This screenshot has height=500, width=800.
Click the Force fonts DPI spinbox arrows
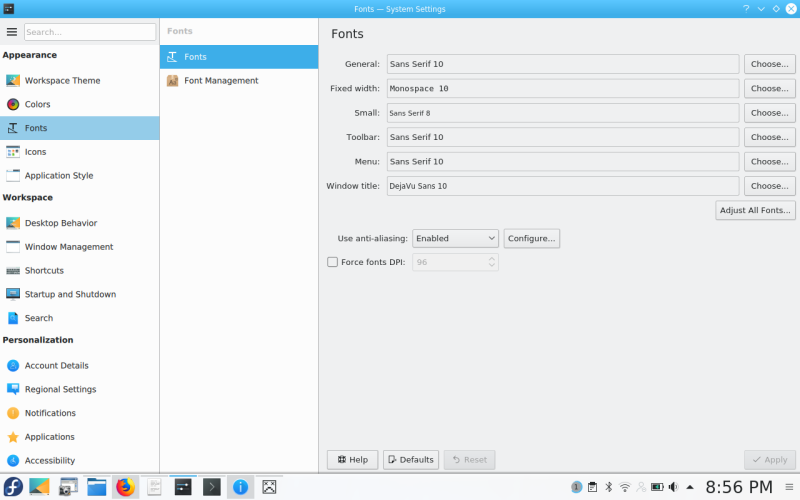(x=491, y=262)
